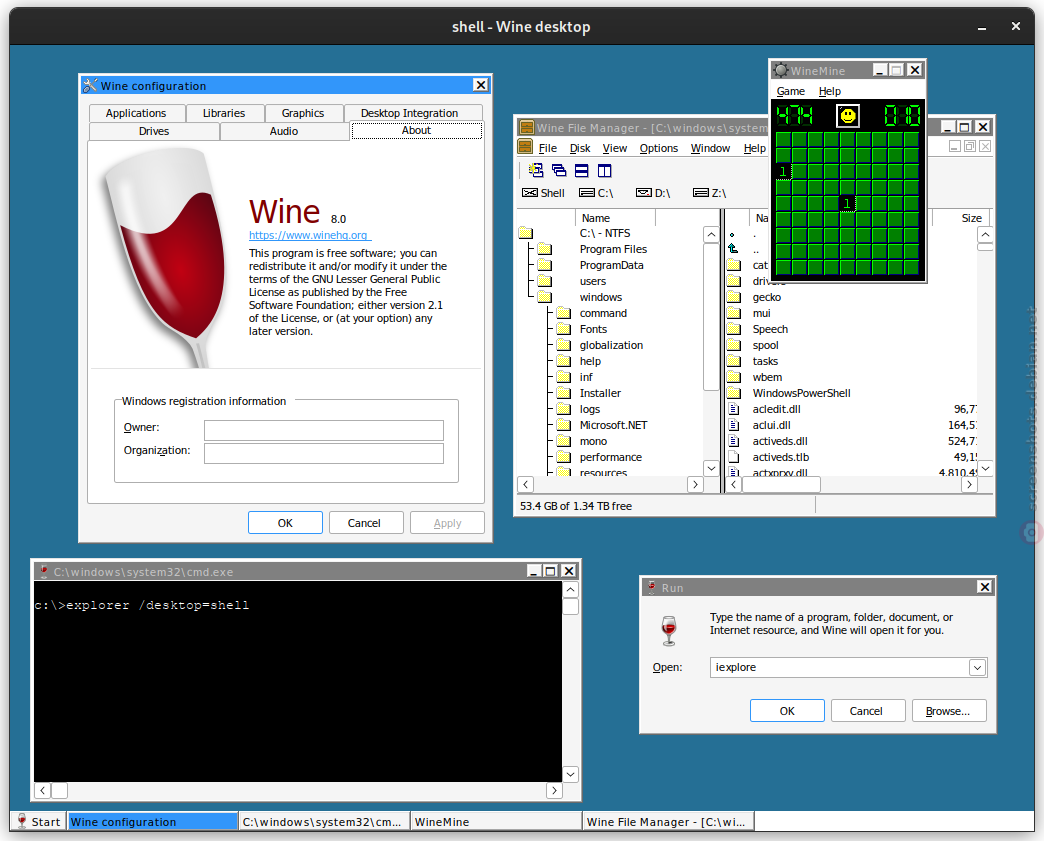Open the Disk menu in Wine File Manager
The width and height of the screenshot is (1044, 841).
[580, 148]
